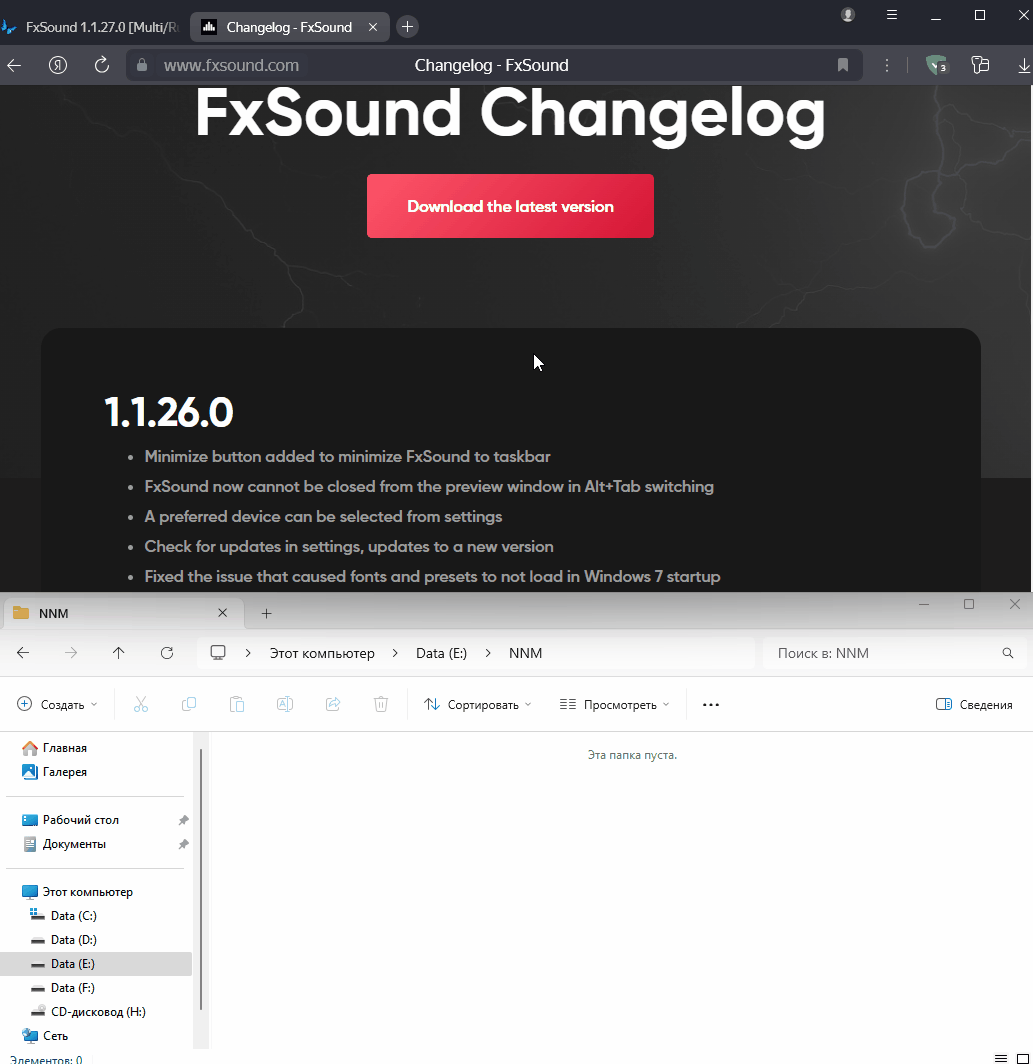Add a new browser tab

[407, 27]
